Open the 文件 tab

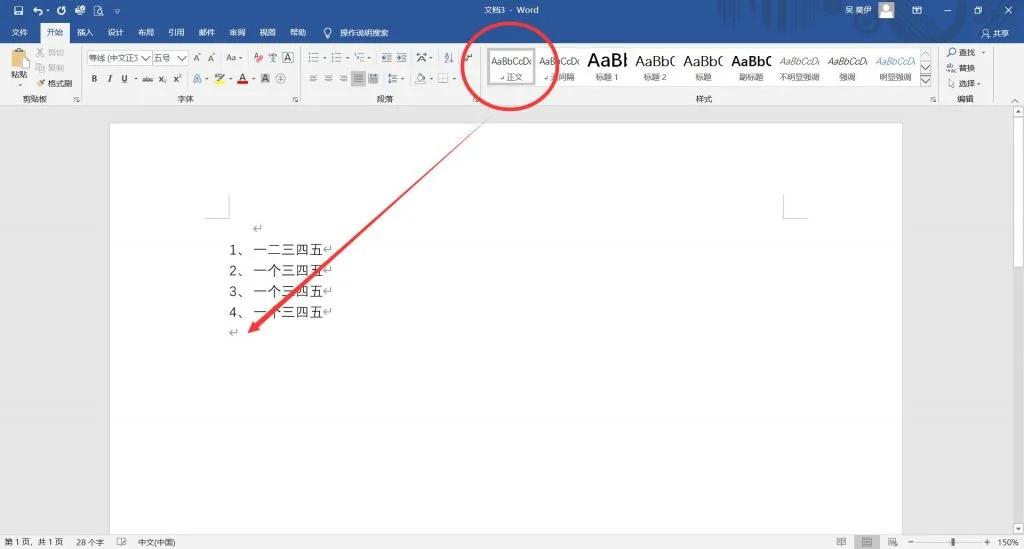pos(20,33)
